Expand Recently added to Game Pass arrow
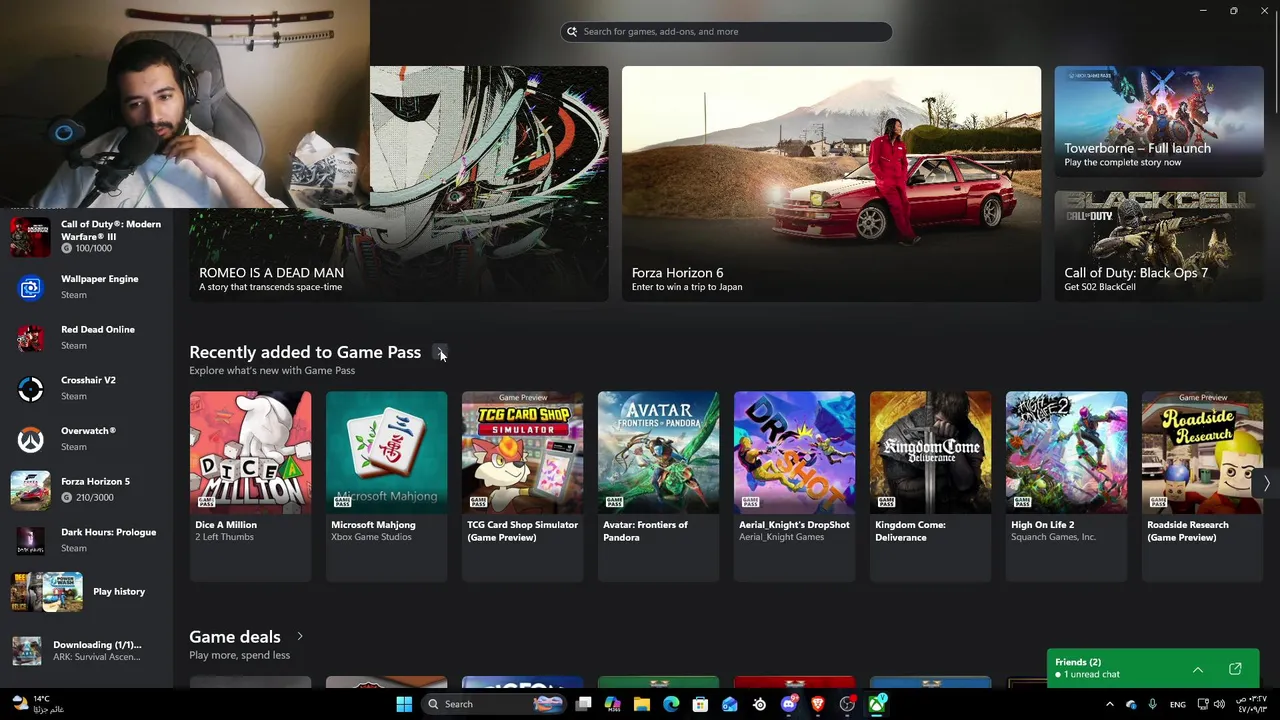This screenshot has height=720, width=1280. tap(439, 352)
